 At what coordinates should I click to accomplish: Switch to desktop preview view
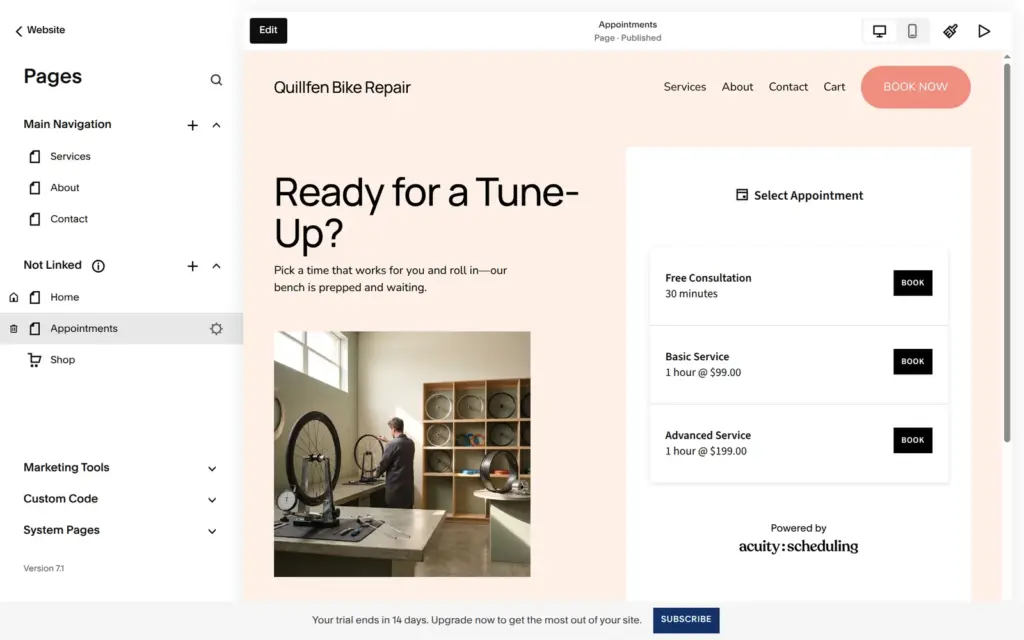click(x=880, y=31)
